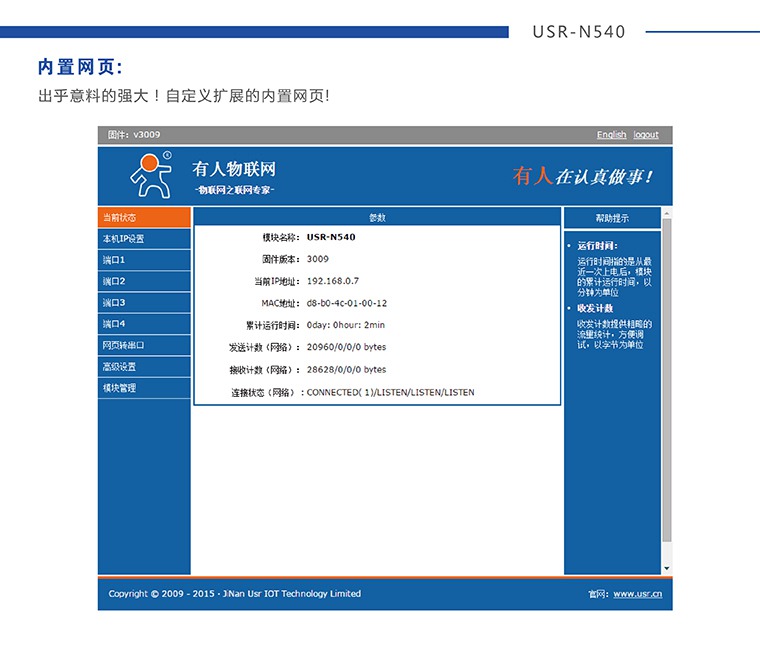Click the 有人物联网 brand title text
This screenshot has width=760, height=661.
click(233, 169)
